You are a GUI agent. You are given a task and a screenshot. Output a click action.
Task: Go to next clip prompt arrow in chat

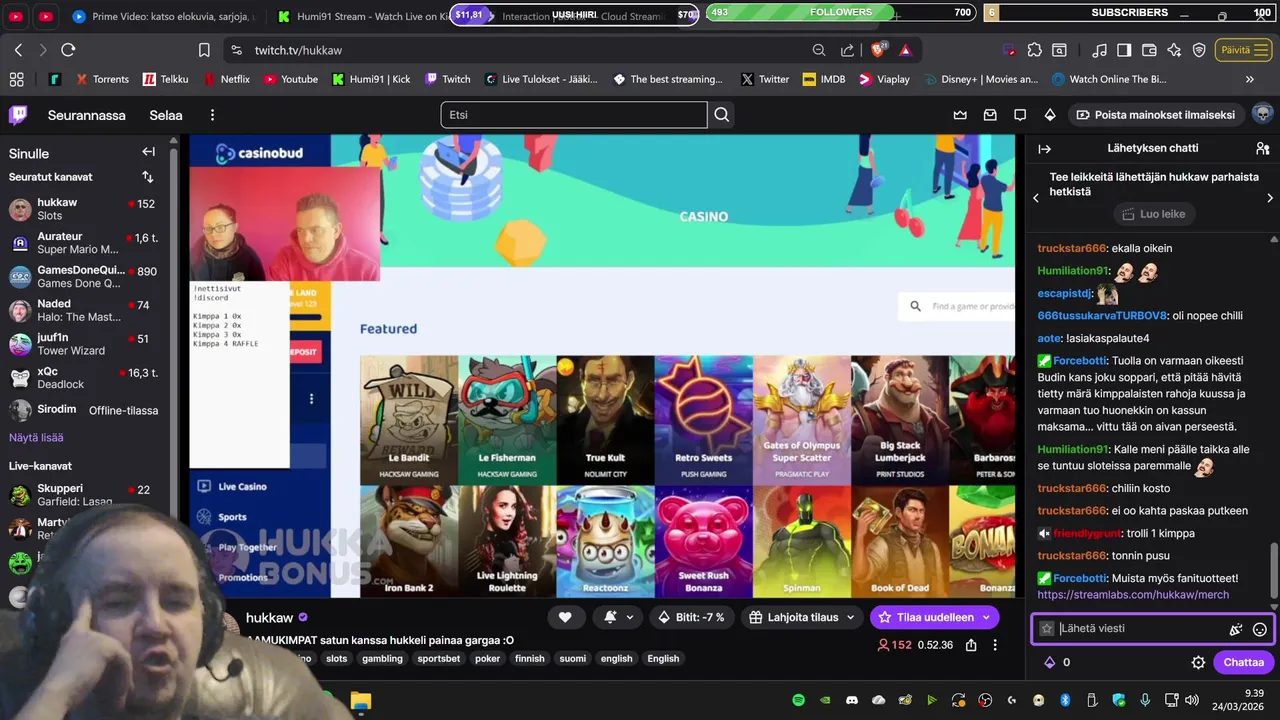[x=1269, y=198]
